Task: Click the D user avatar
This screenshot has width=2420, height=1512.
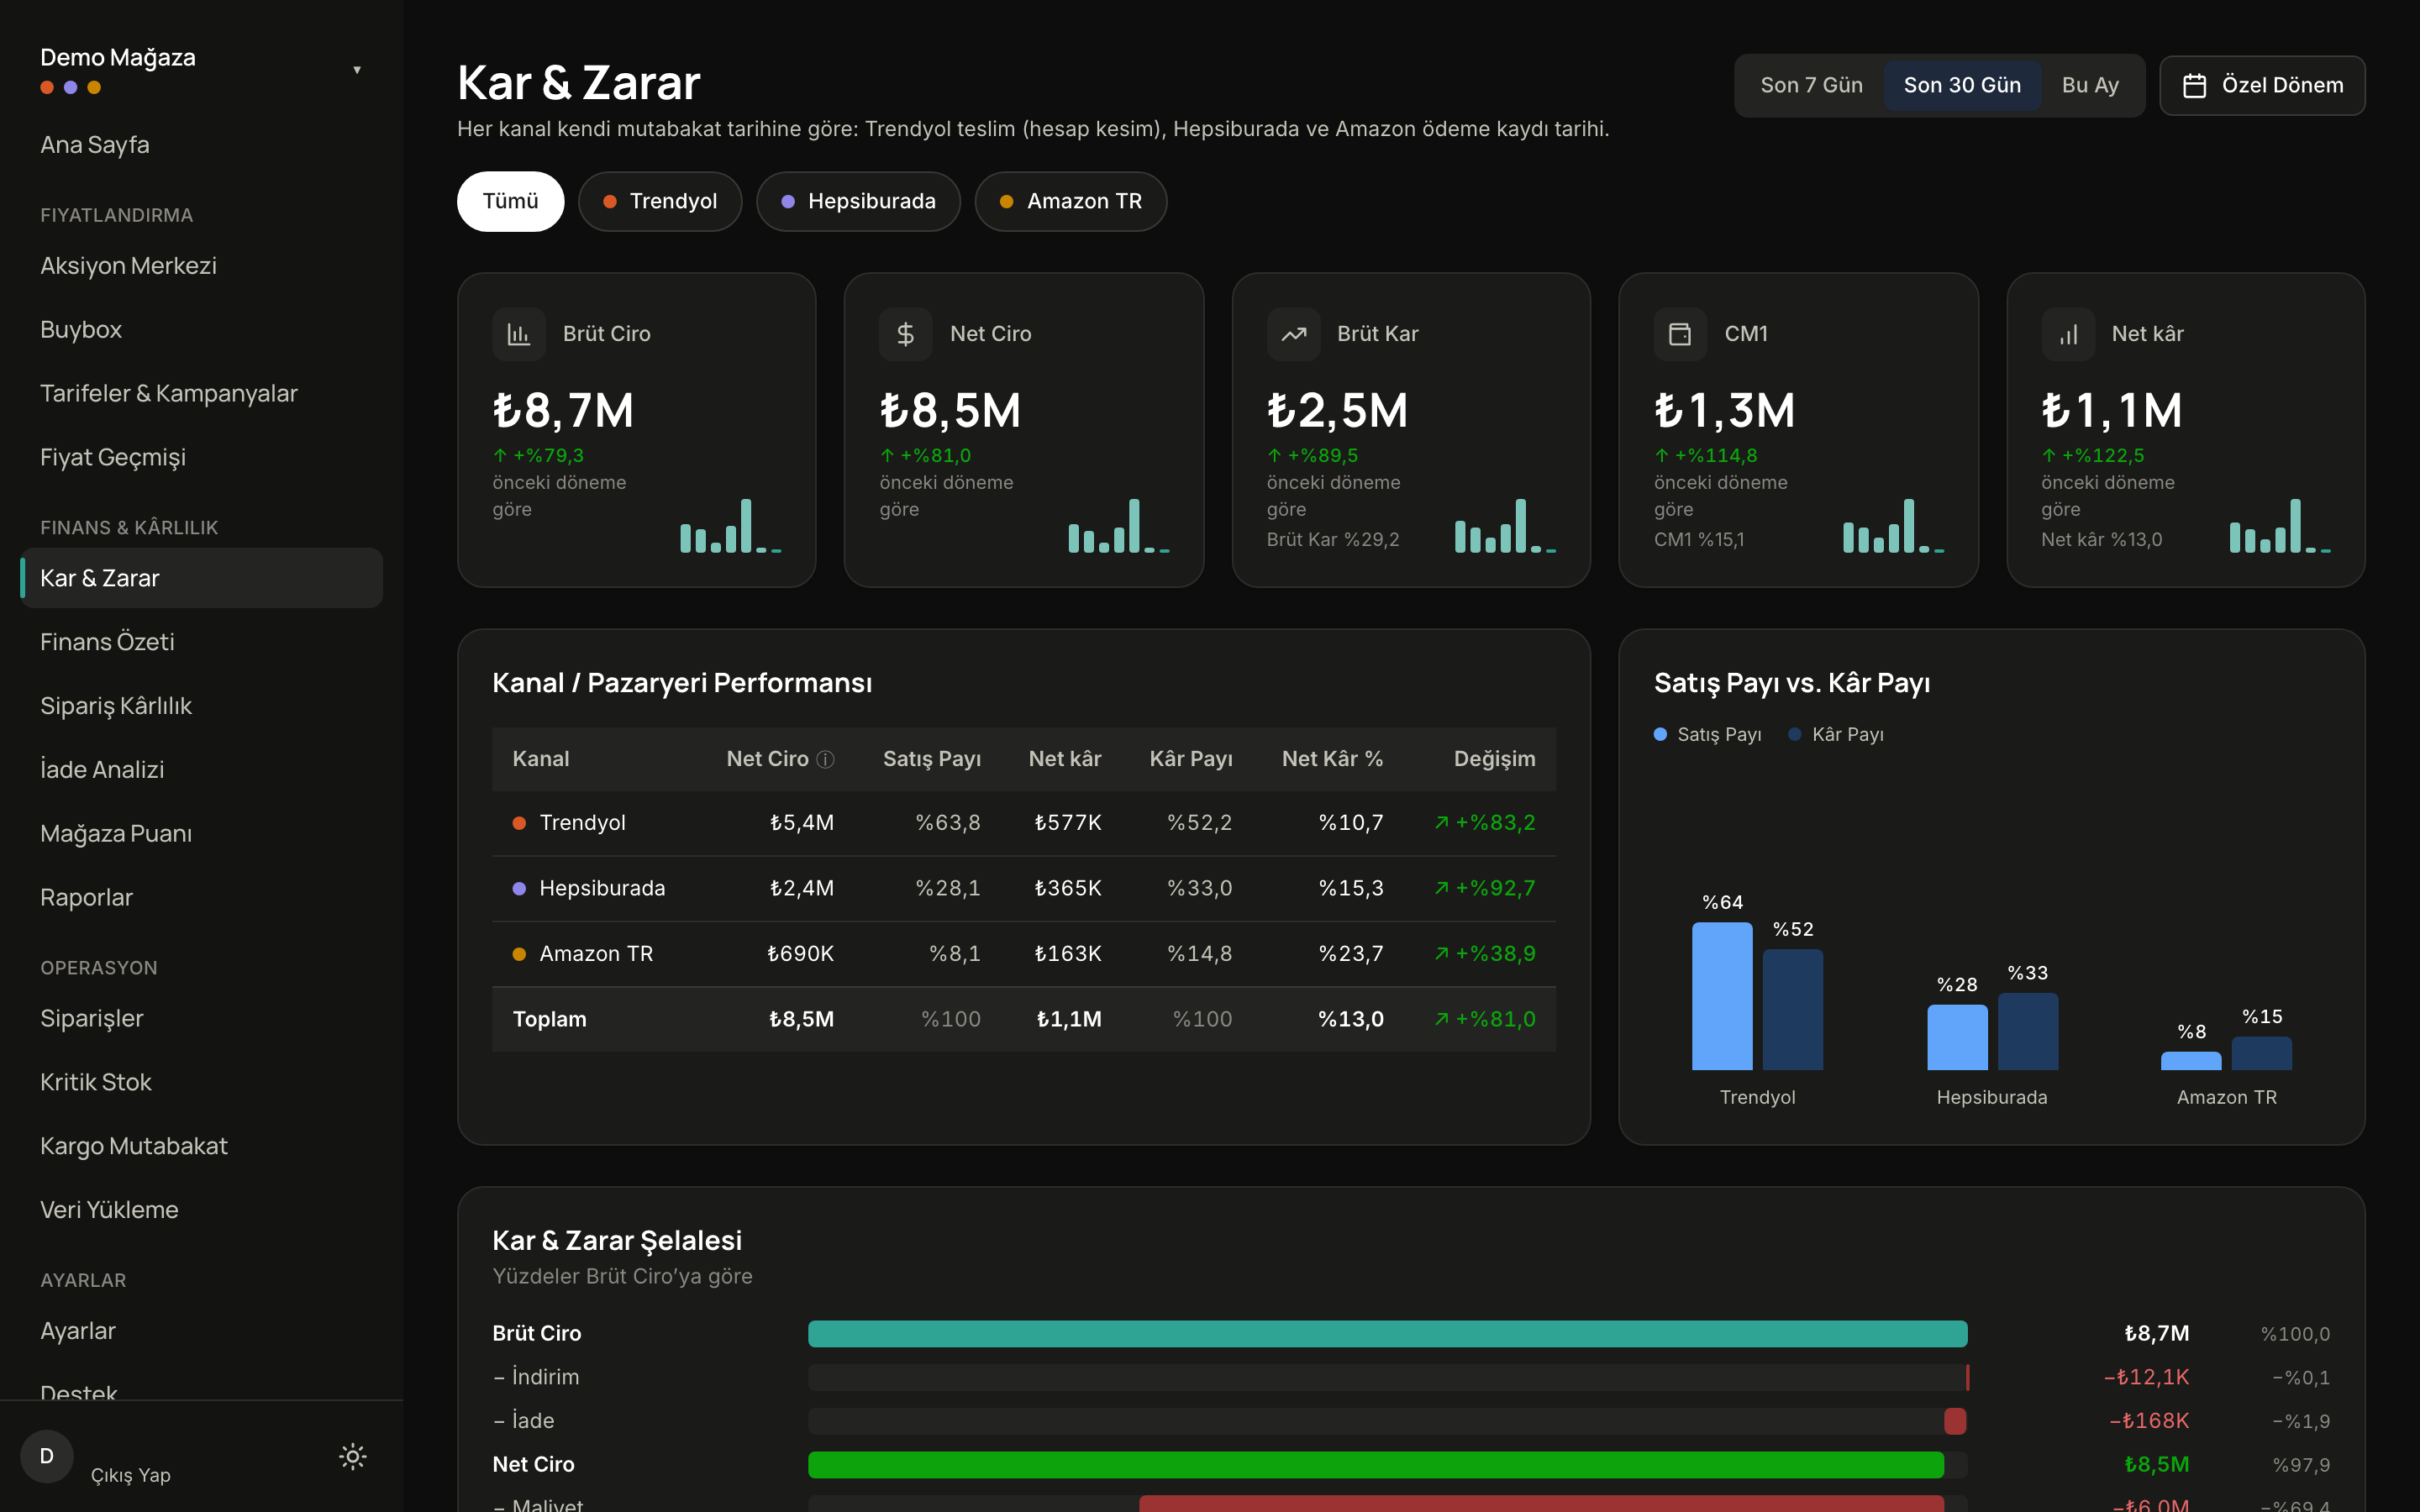Action: coord(47,1456)
